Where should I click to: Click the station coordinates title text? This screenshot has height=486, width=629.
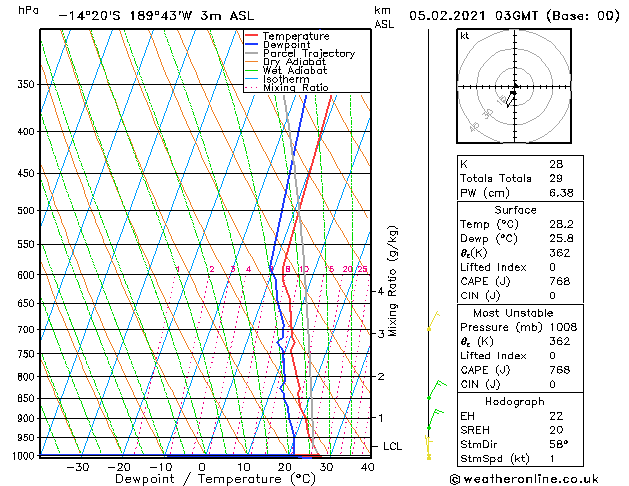(155, 16)
